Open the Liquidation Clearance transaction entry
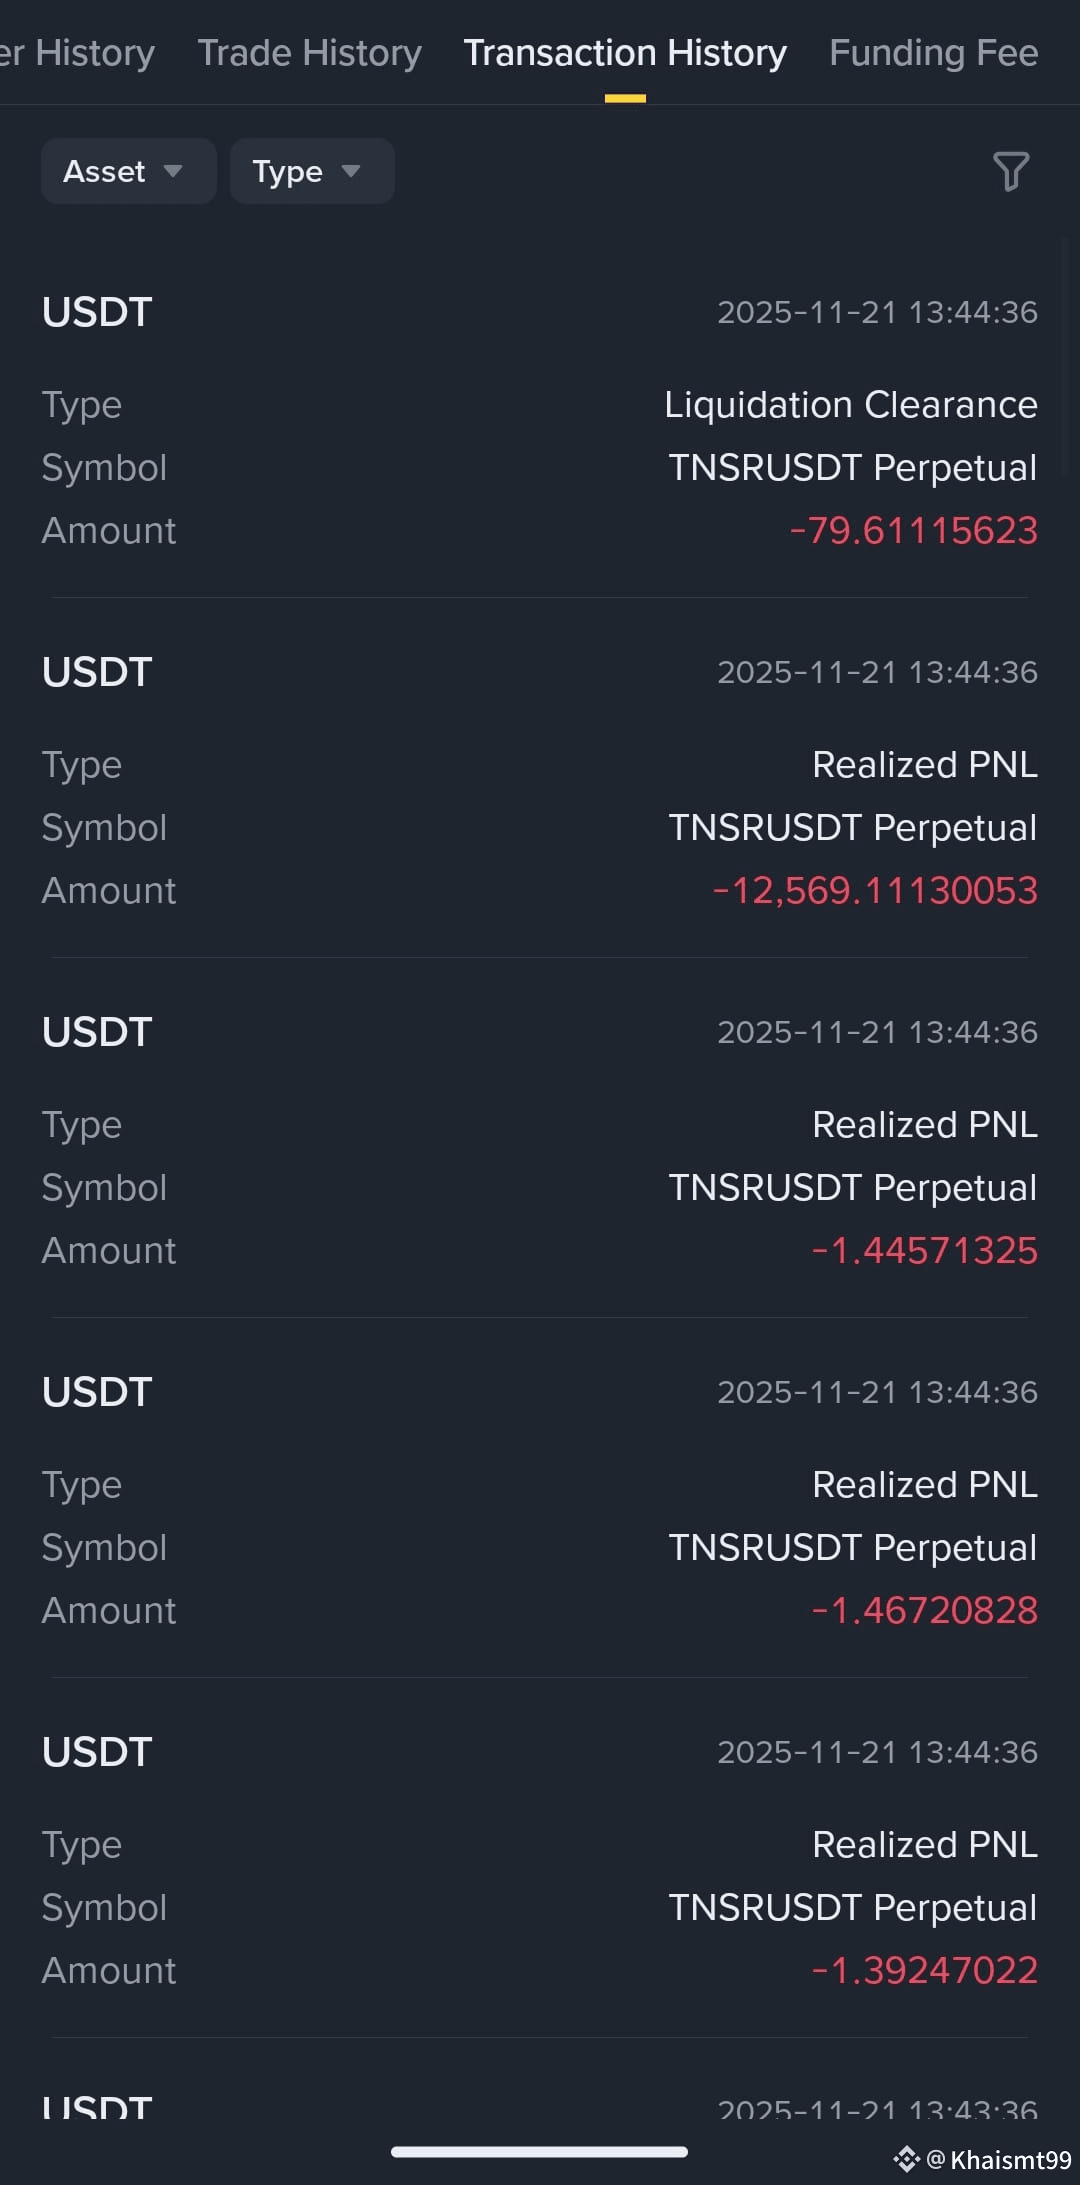This screenshot has width=1080, height=2185. [x=540, y=419]
